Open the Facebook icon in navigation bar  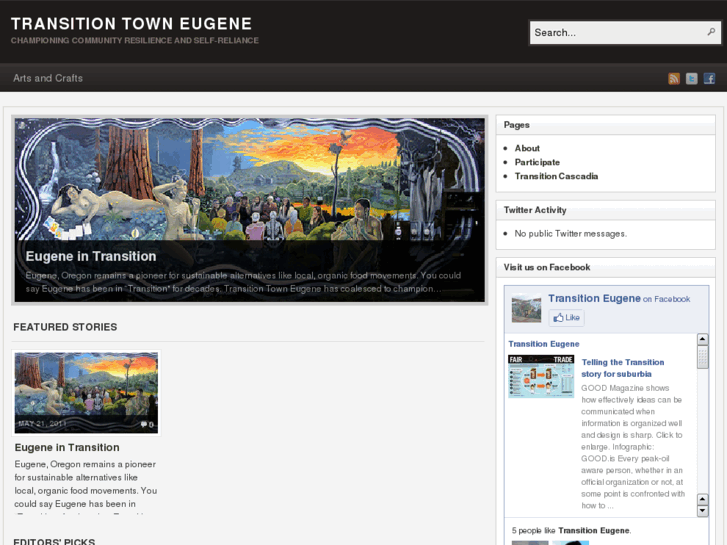[709, 78]
